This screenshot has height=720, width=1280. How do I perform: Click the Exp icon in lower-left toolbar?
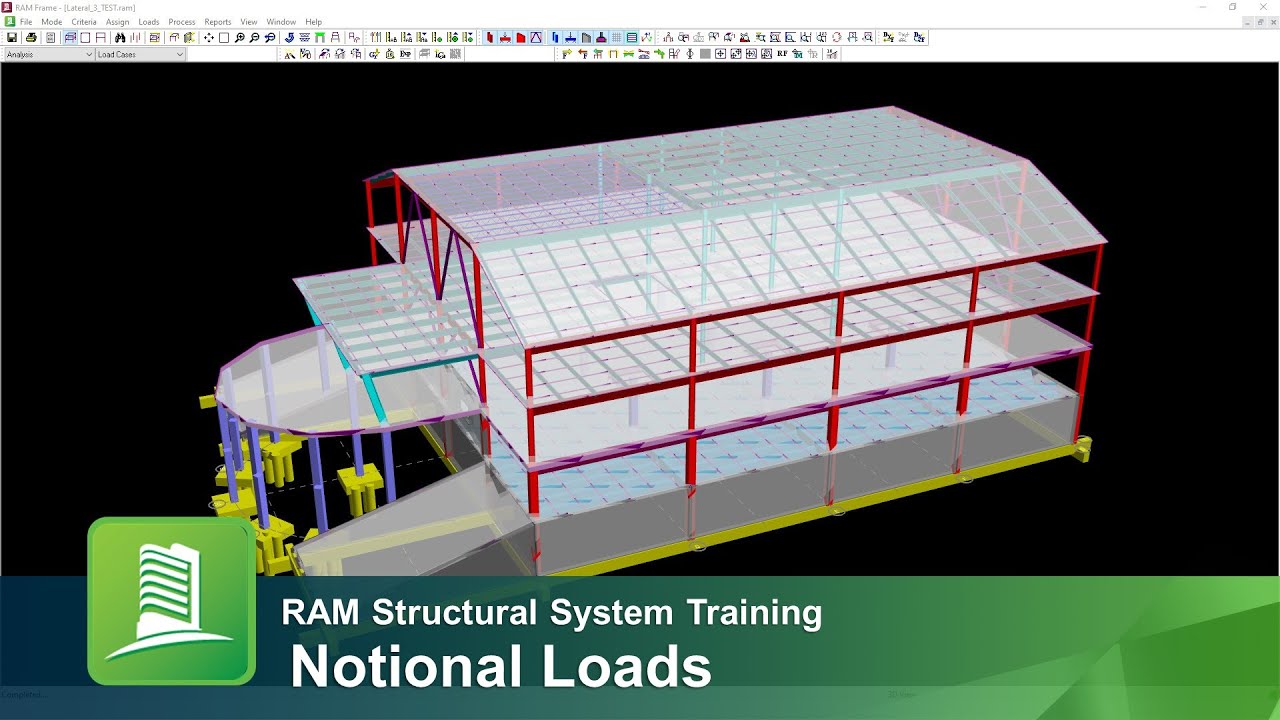tap(405, 54)
